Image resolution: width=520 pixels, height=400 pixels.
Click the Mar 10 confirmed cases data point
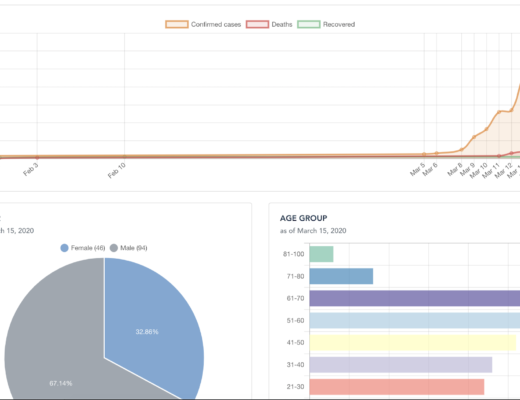click(486, 129)
